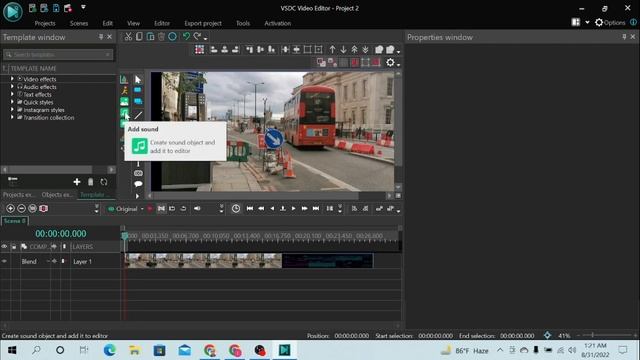Click the Add chart icon in object toolbar

pos(124,79)
